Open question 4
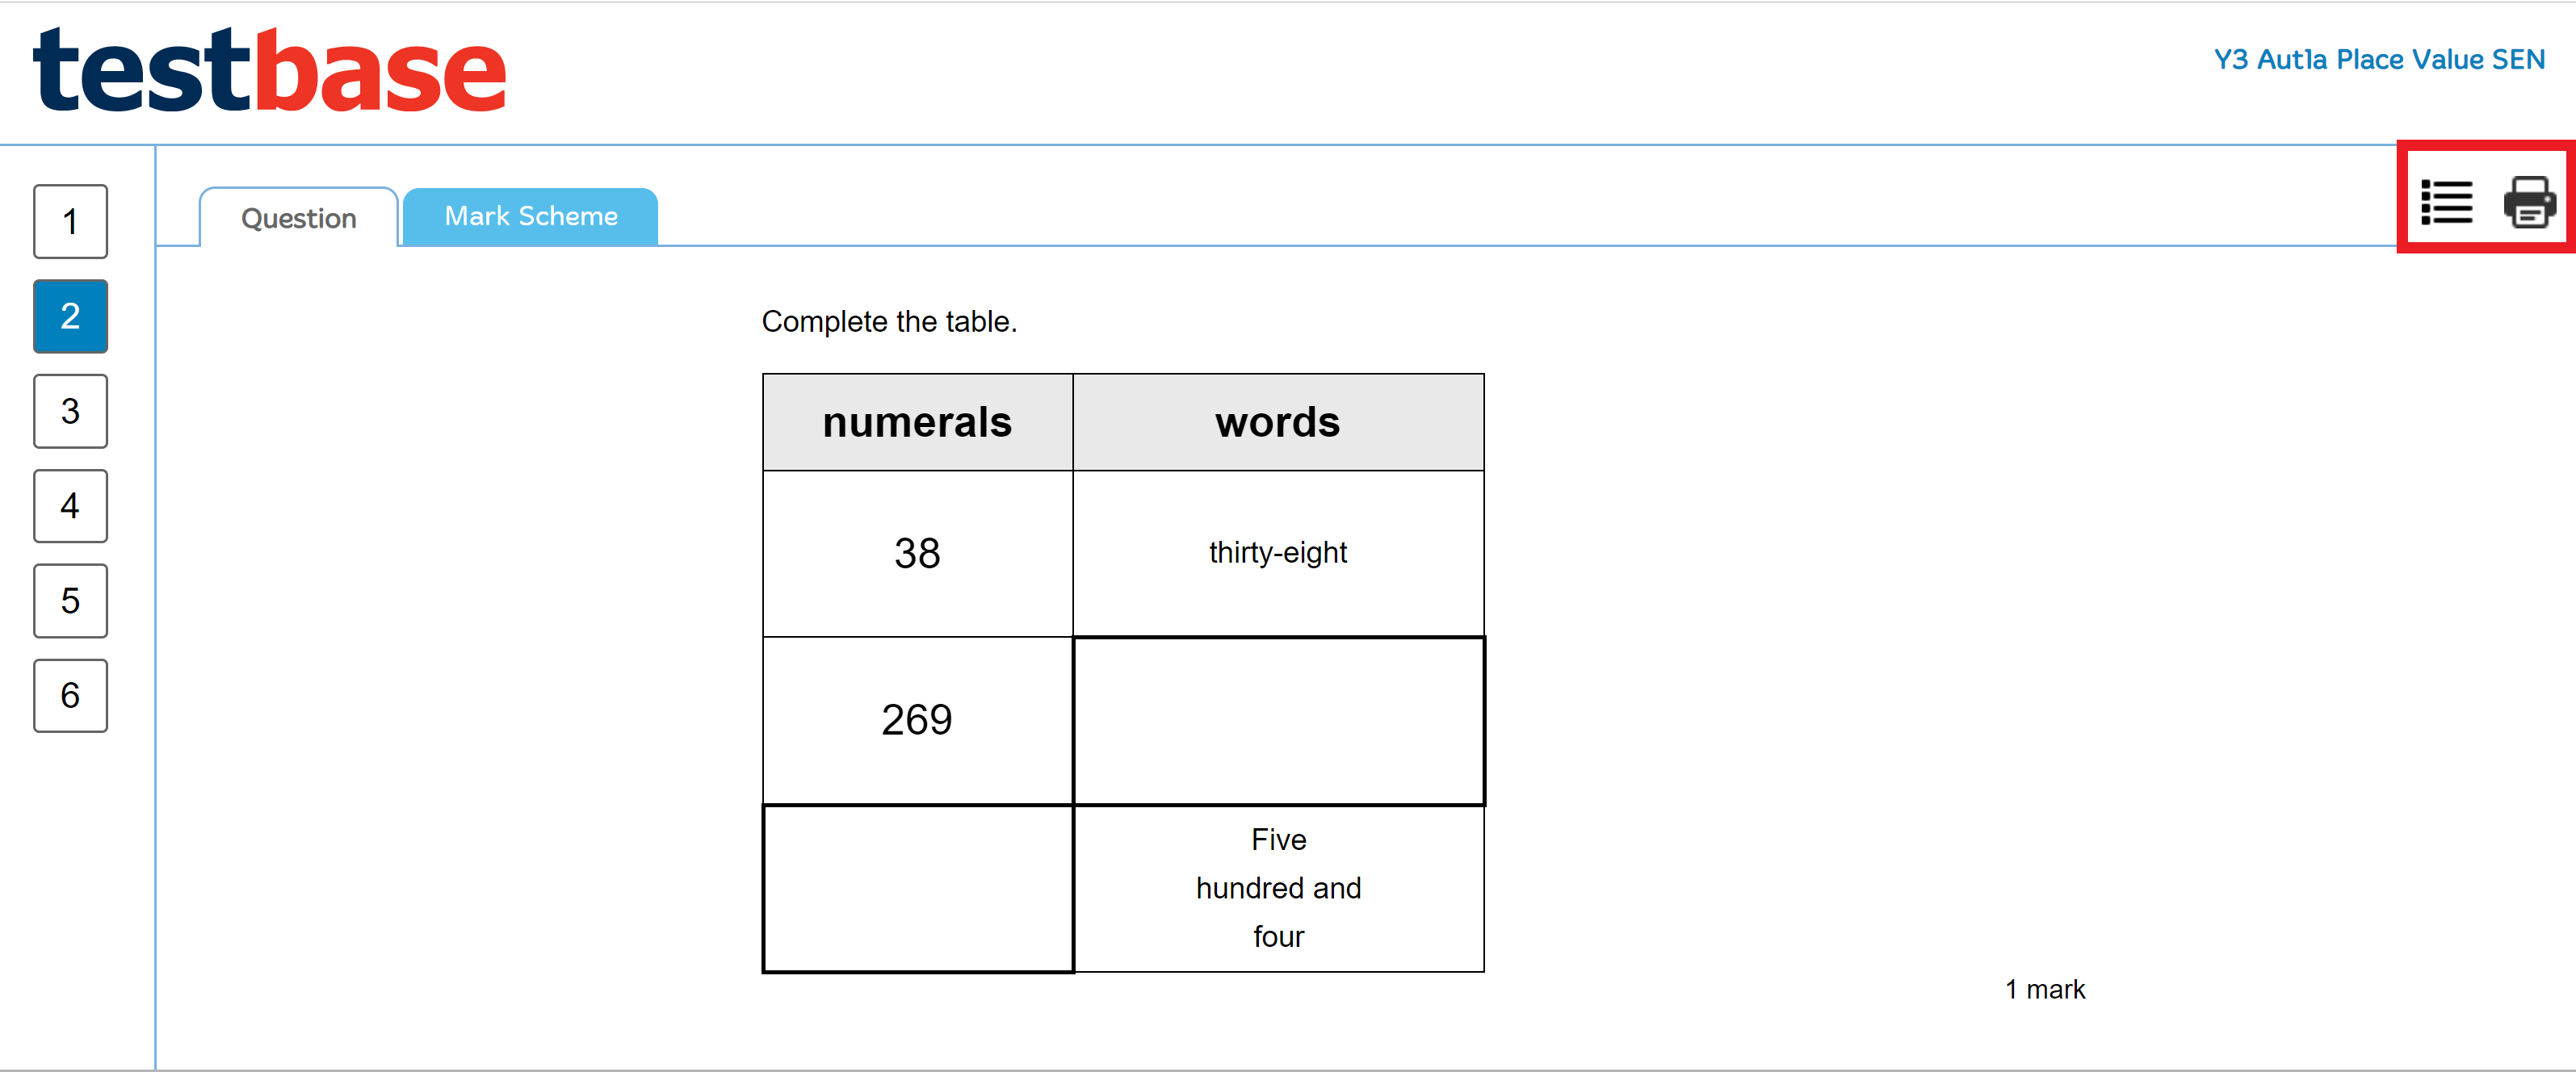 pyautogui.click(x=70, y=506)
